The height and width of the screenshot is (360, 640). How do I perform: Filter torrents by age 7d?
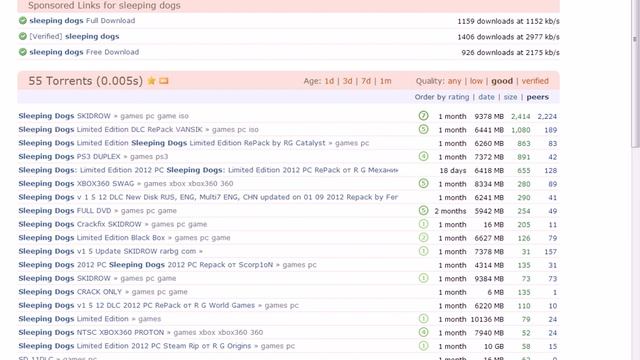point(366,81)
